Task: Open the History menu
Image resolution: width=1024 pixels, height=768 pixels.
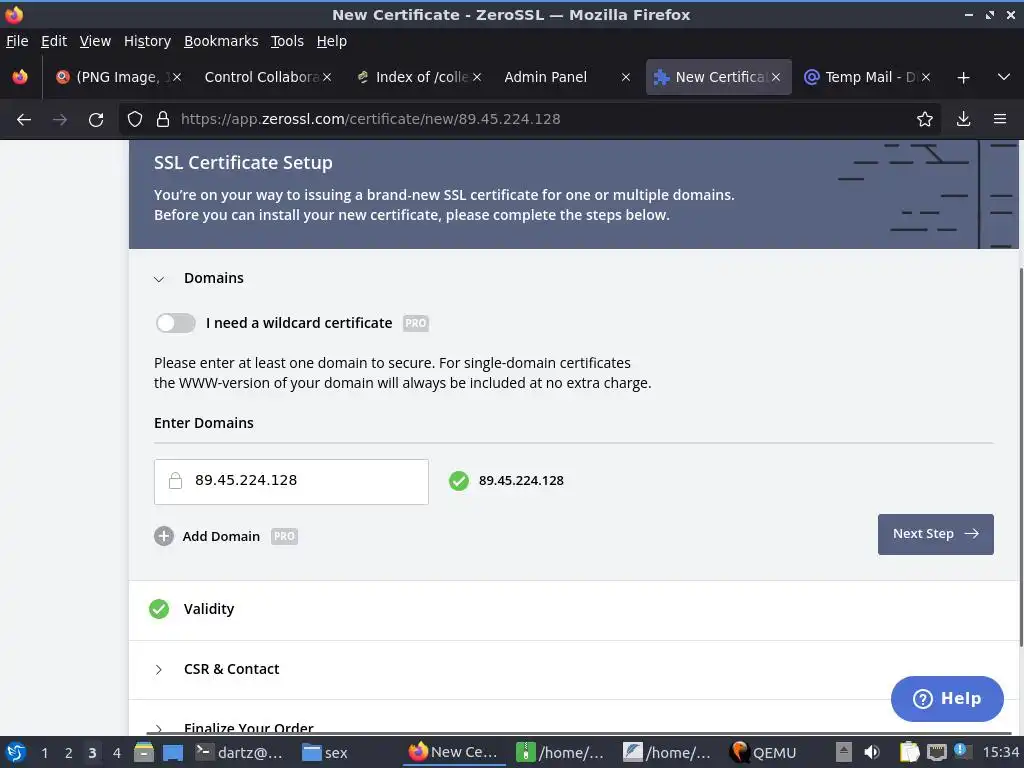Action: (147, 41)
